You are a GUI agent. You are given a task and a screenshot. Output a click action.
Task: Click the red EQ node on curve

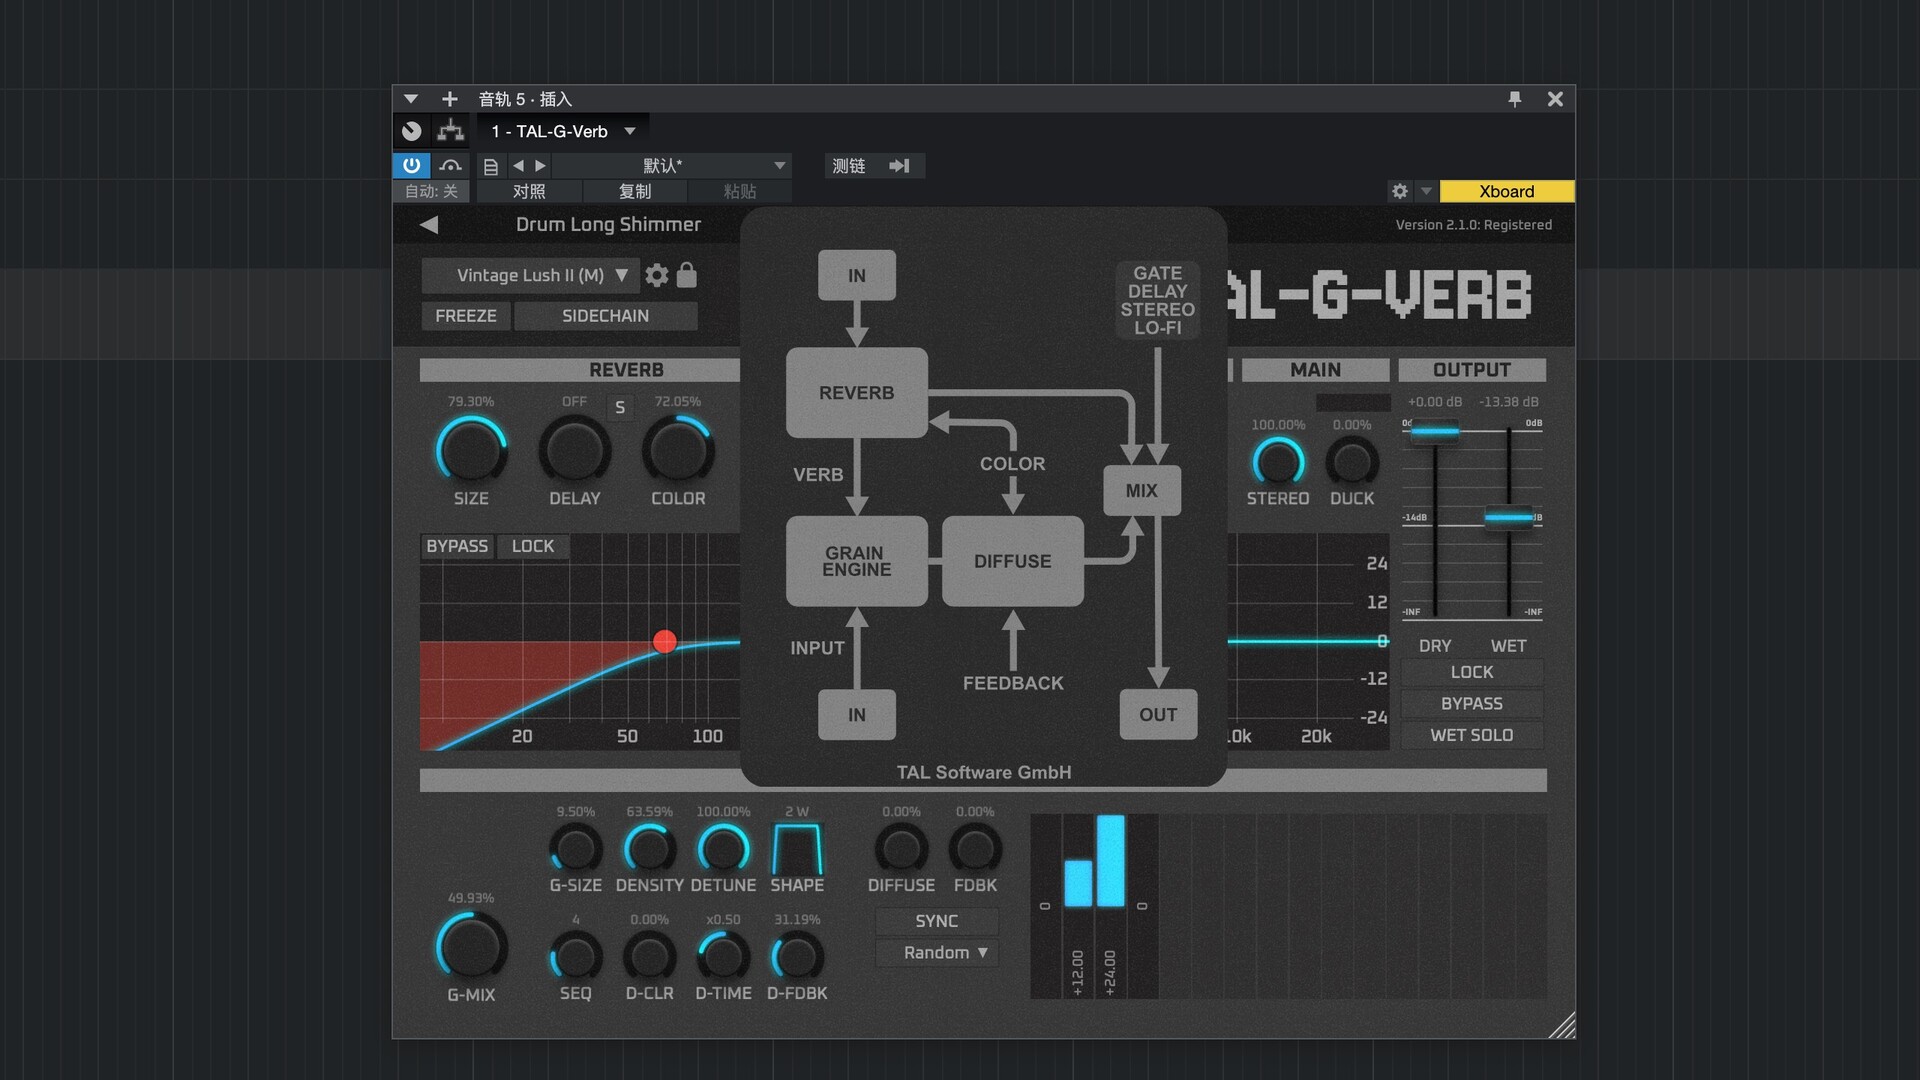(665, 641)
